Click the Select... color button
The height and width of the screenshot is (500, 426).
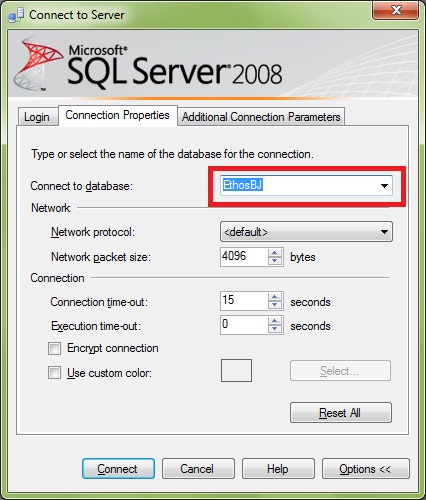(340, 370)
